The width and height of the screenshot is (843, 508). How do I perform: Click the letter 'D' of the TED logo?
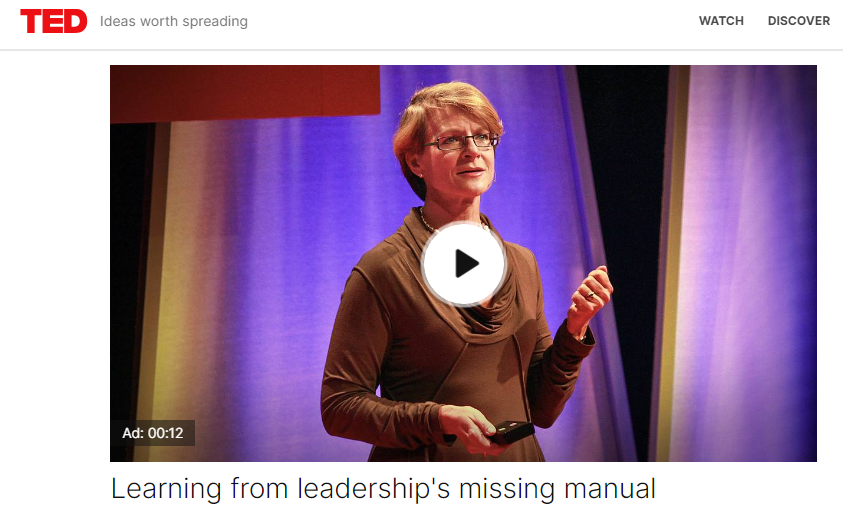point(75,21)
